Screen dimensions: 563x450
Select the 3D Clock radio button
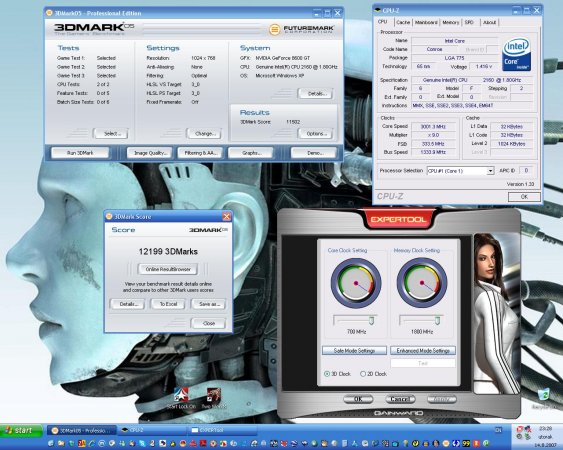pos(327,374)
